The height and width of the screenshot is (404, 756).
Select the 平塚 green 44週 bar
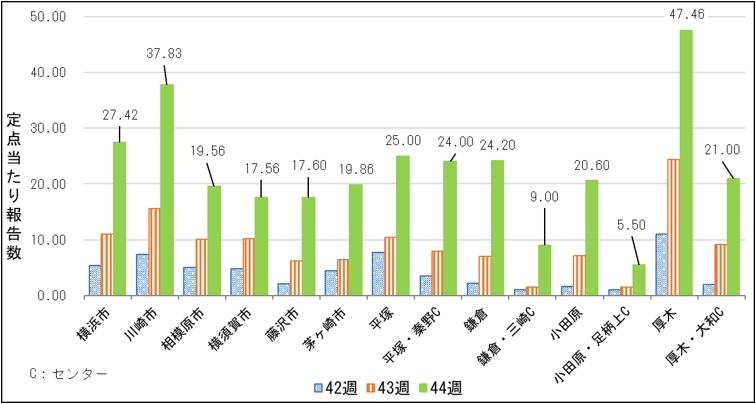tap(403, 225)
